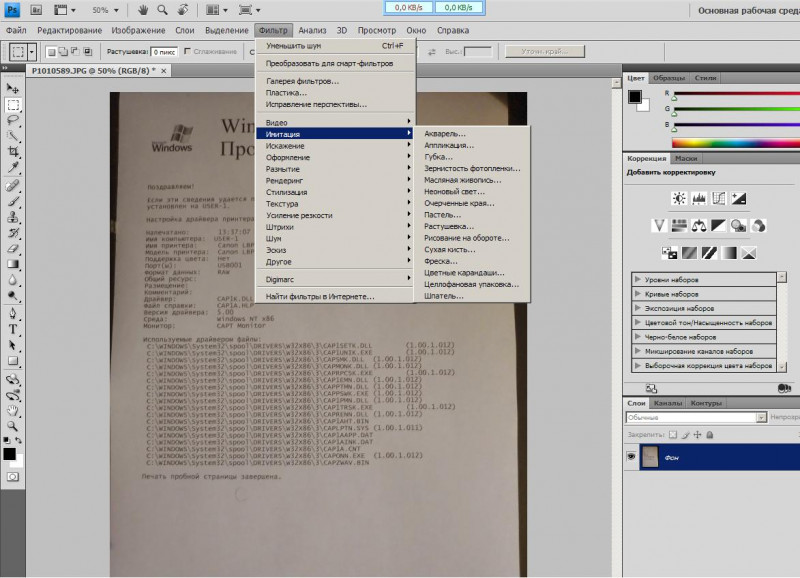Open the tool preset picker arrow
The width and height of the screenshot is (800, 578).
(32, 52)
